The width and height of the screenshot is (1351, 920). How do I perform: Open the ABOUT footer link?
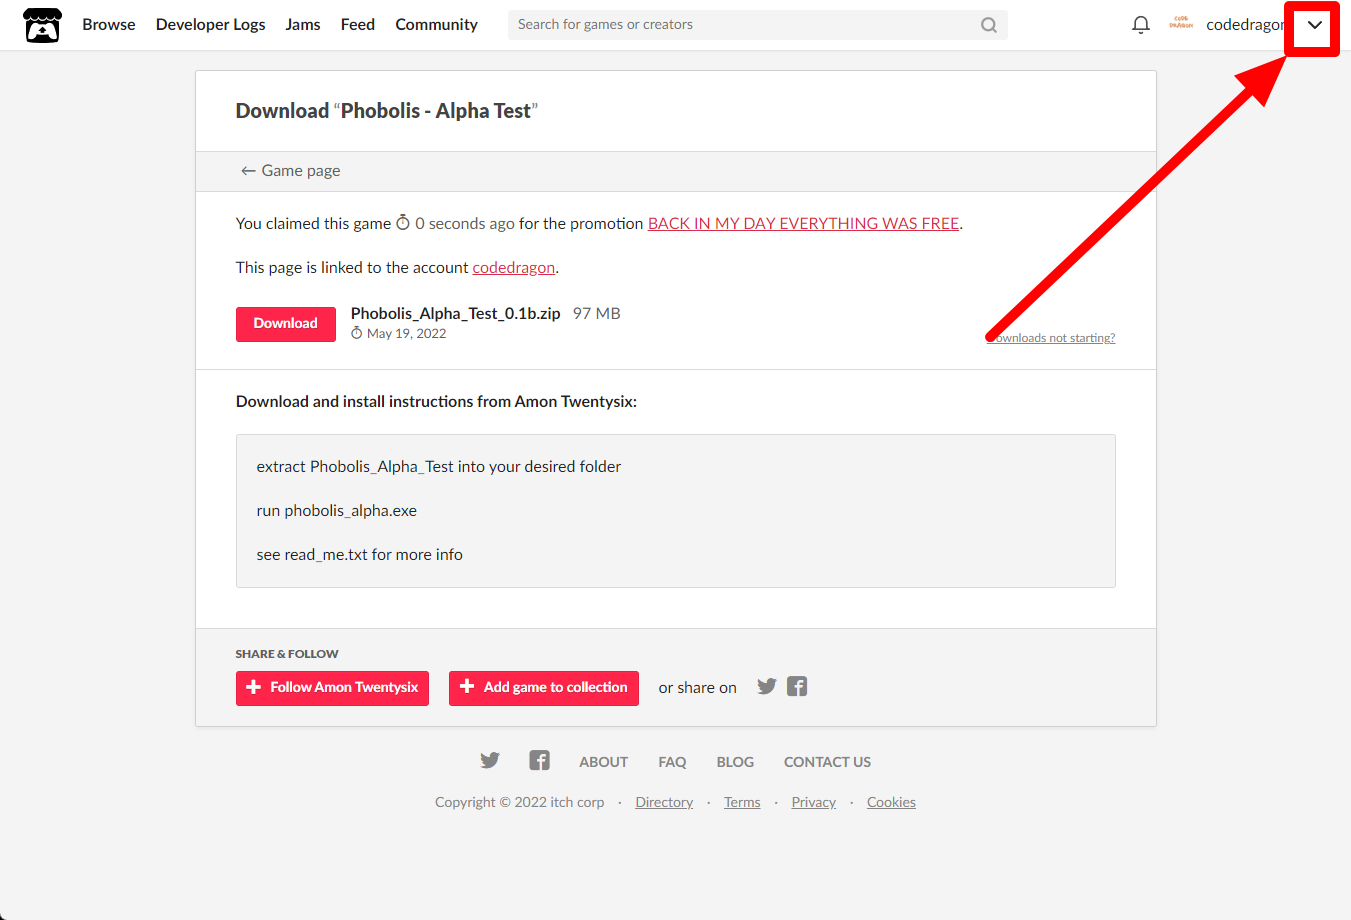point(604,762)
